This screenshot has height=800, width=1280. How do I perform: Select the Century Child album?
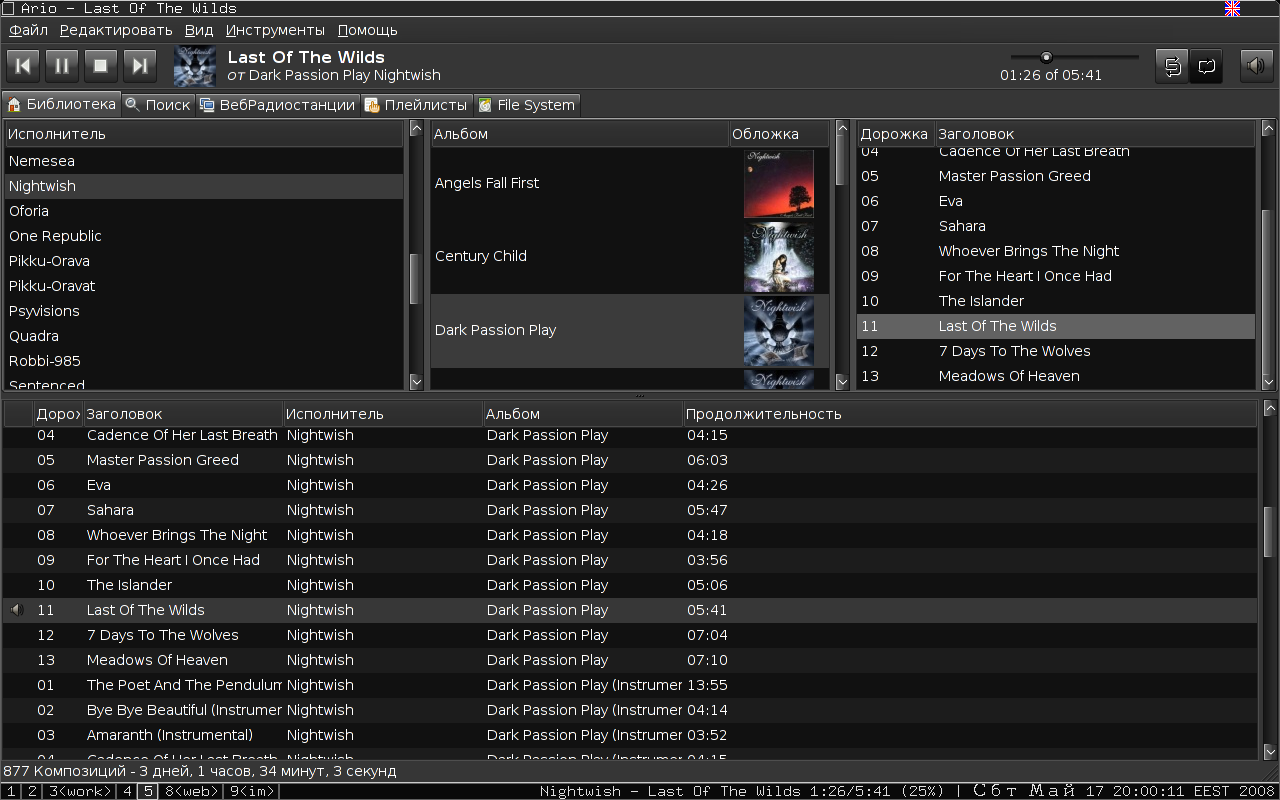click(x=630, y=256)
